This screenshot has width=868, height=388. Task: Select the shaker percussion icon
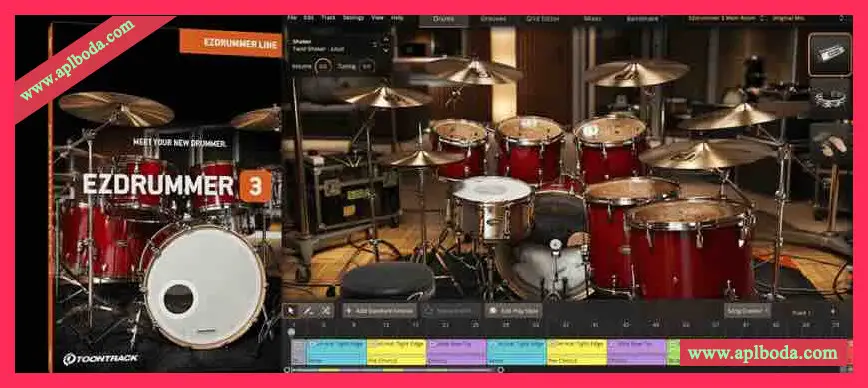point(830,54)
